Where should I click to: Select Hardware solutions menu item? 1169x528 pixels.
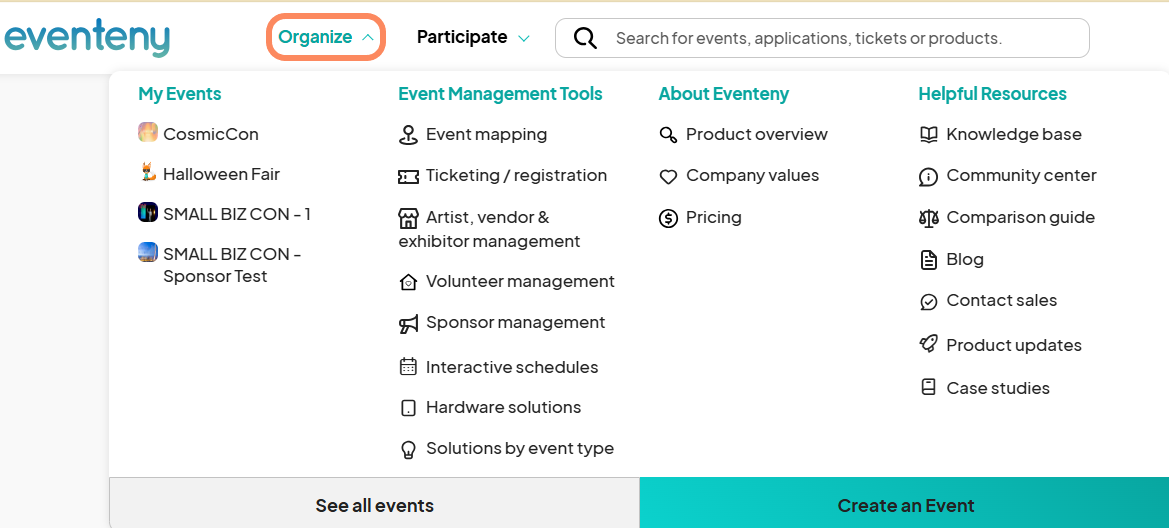pyautogui.click(x=503, y=408)
